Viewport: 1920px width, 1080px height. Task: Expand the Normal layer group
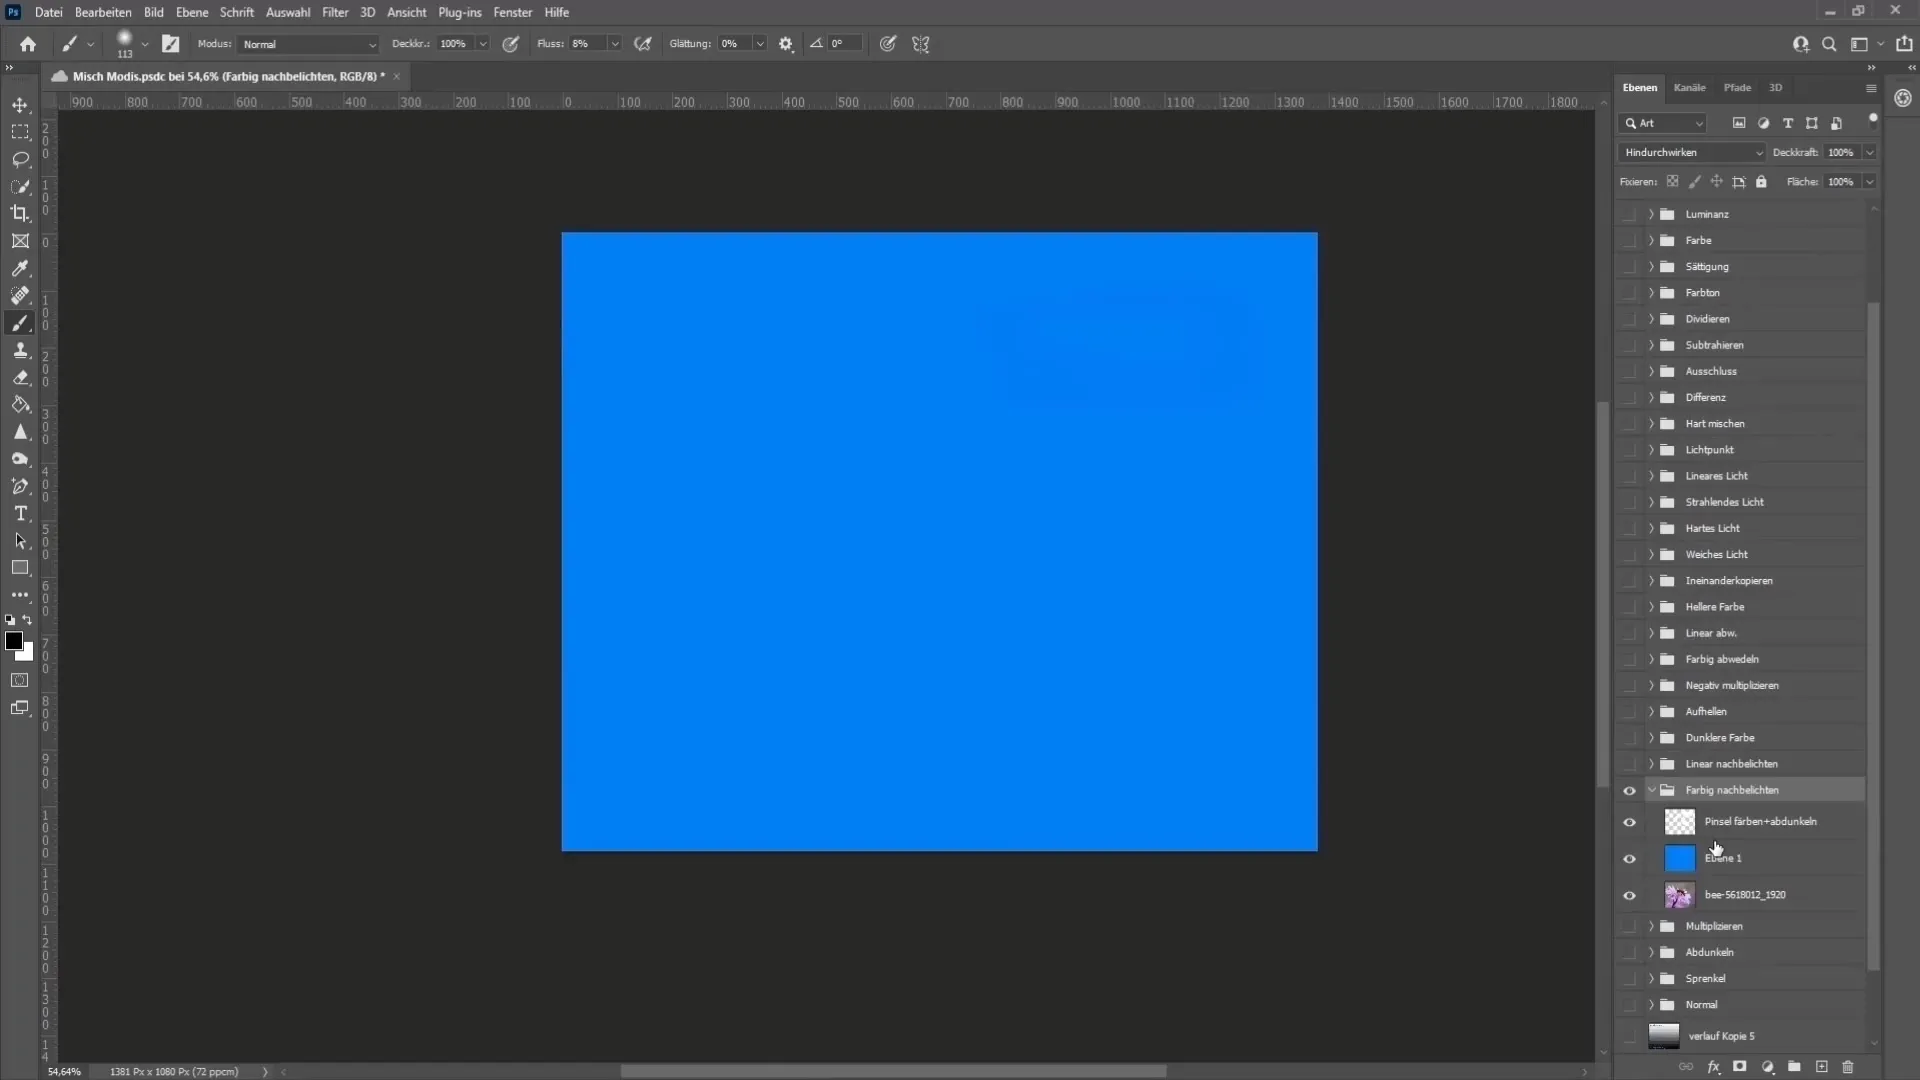click(x=1650, y=1004)
